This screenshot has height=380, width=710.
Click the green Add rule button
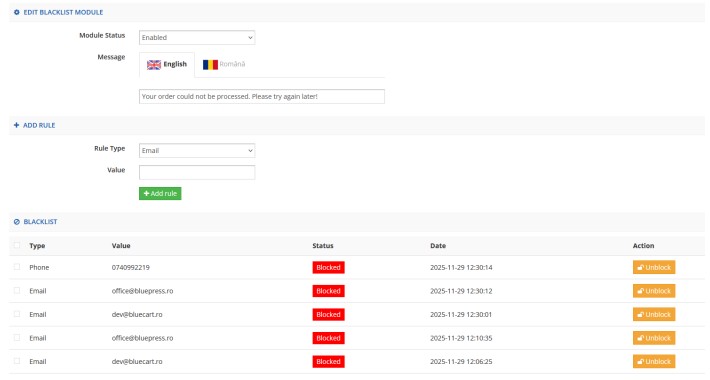pyautogui.click(x=160, y=193)
